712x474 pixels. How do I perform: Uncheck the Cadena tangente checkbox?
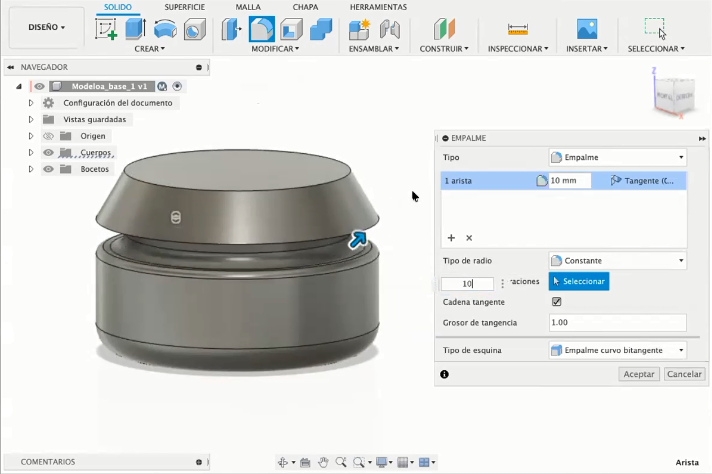(557, 302)
